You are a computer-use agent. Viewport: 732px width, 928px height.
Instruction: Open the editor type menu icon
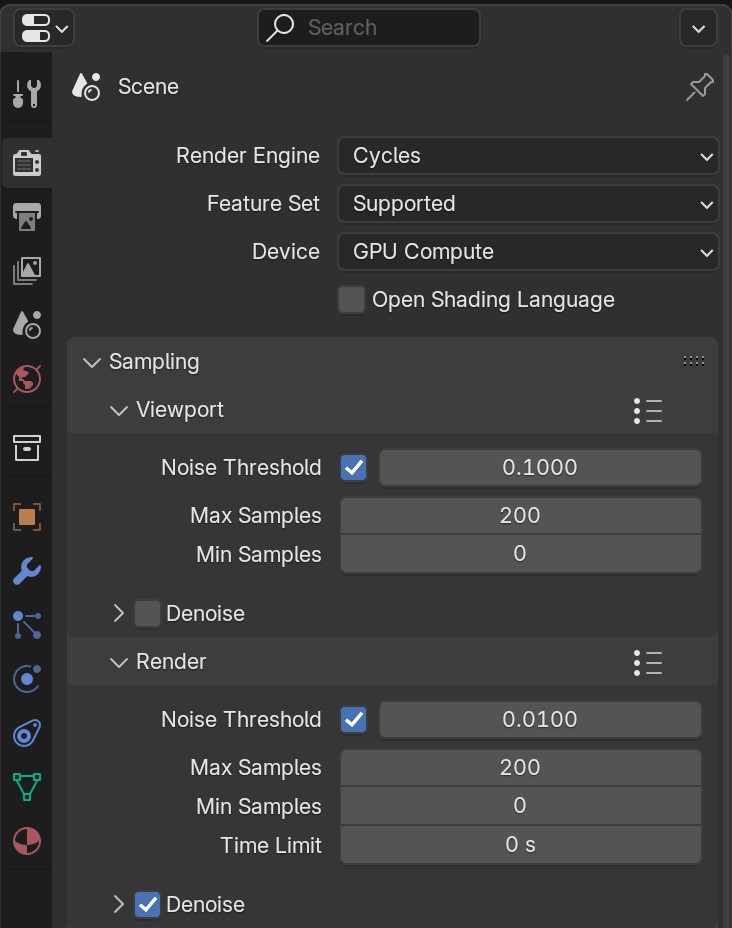[44, 28]
